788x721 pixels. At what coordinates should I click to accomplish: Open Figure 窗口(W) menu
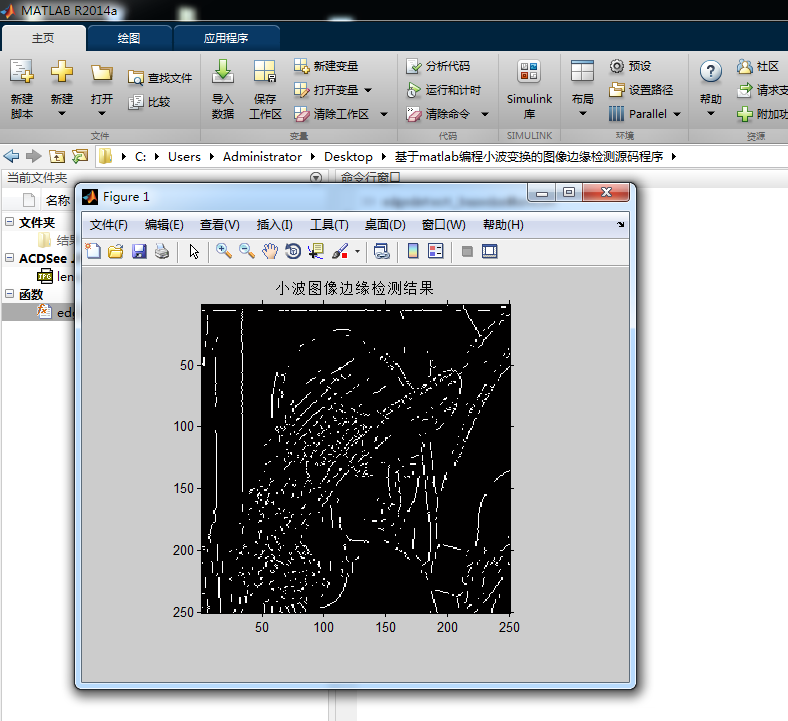coord(443,225)
